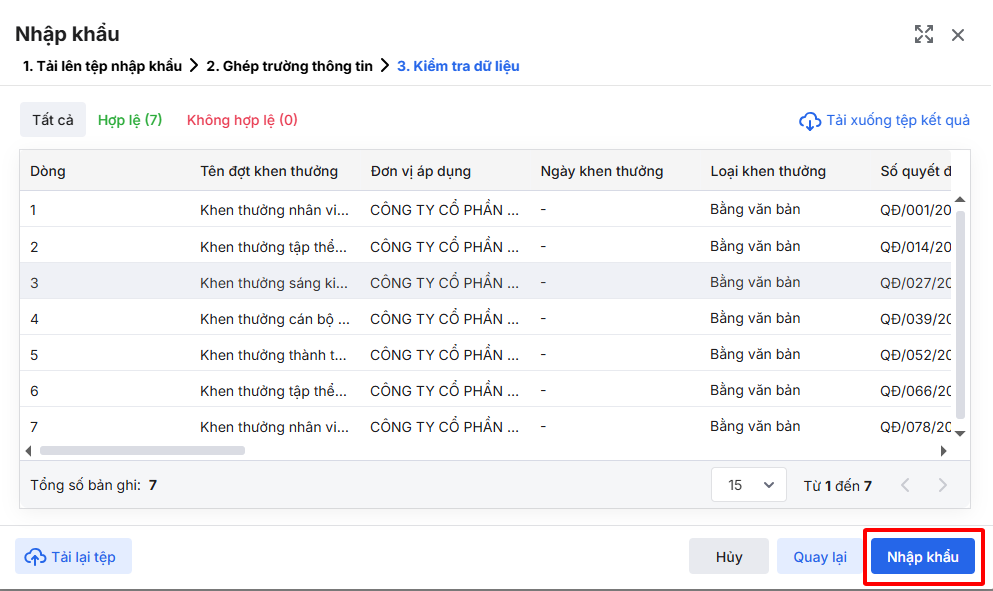Open the Không hợp lệ (0) tab
The image size is (993, 591).
pos(242,120)
